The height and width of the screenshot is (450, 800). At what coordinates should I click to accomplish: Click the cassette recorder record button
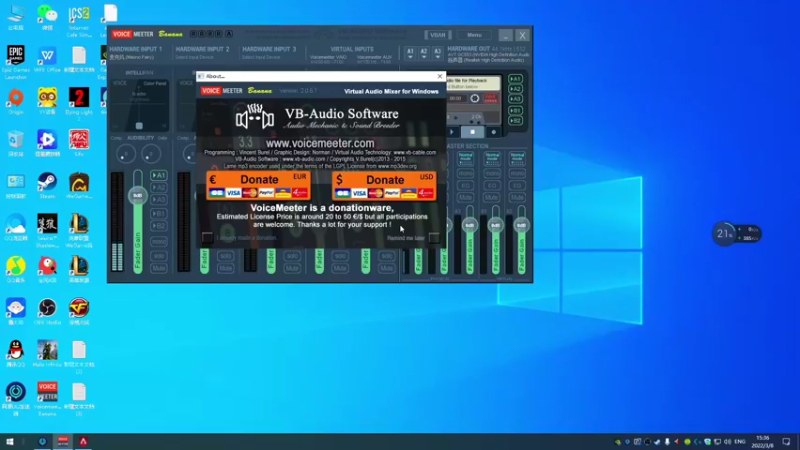click(493, 132)
